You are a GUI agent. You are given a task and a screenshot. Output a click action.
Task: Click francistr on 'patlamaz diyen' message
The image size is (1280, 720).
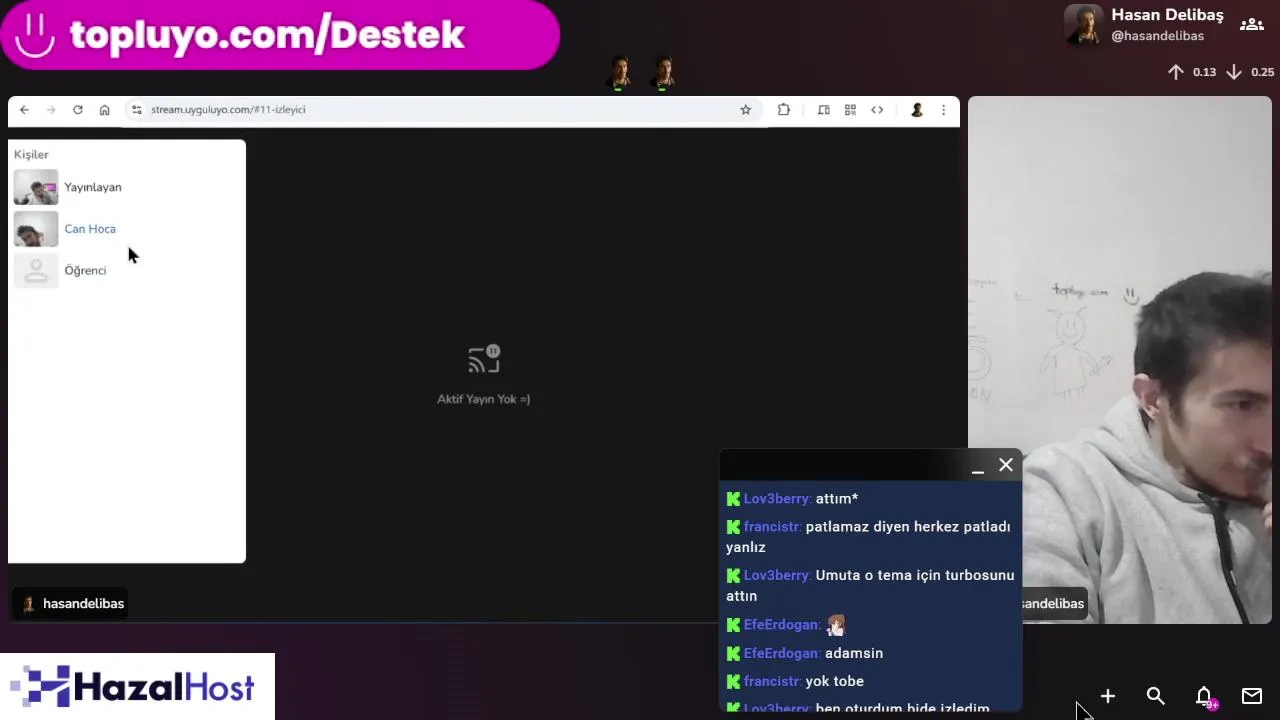click(772, 527)
